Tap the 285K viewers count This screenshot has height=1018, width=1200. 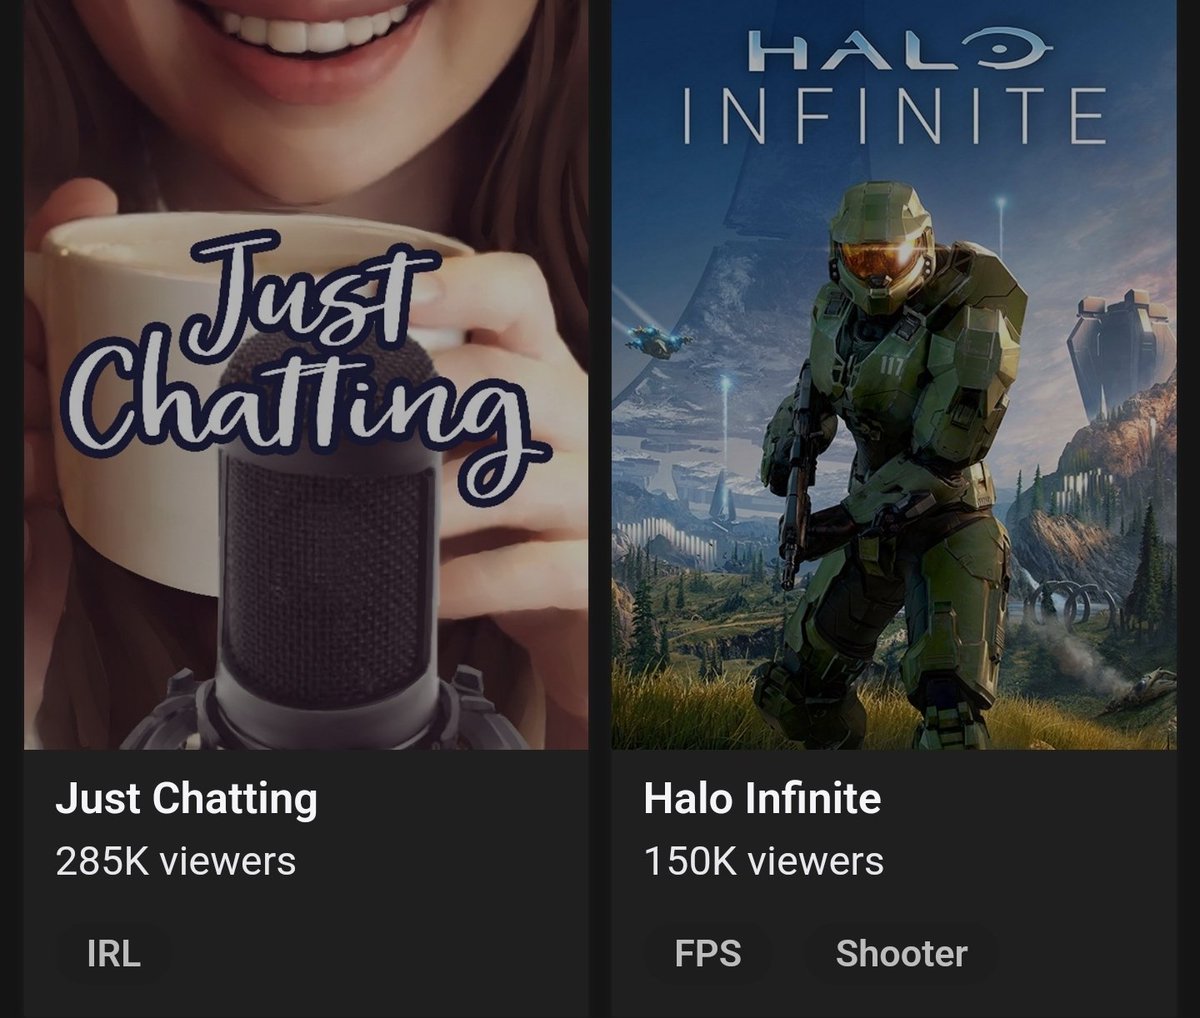[x=176, y=861]
